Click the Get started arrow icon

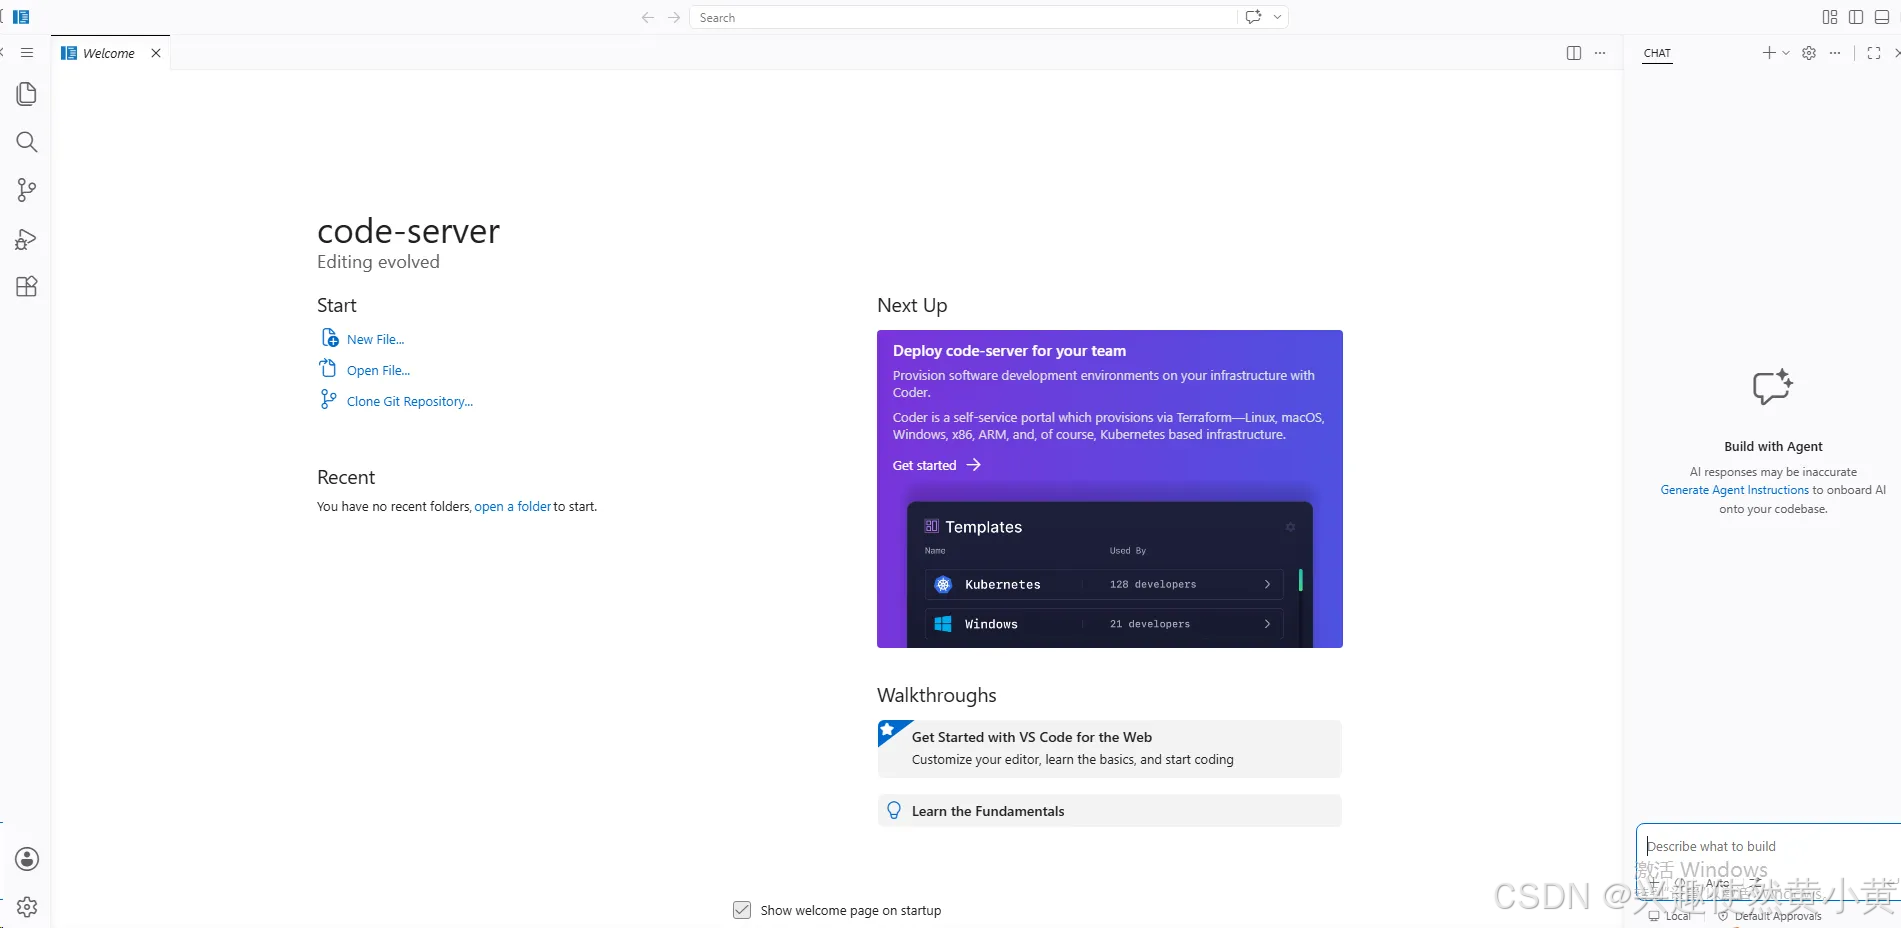pyautogui.click(x=974, y=465)
